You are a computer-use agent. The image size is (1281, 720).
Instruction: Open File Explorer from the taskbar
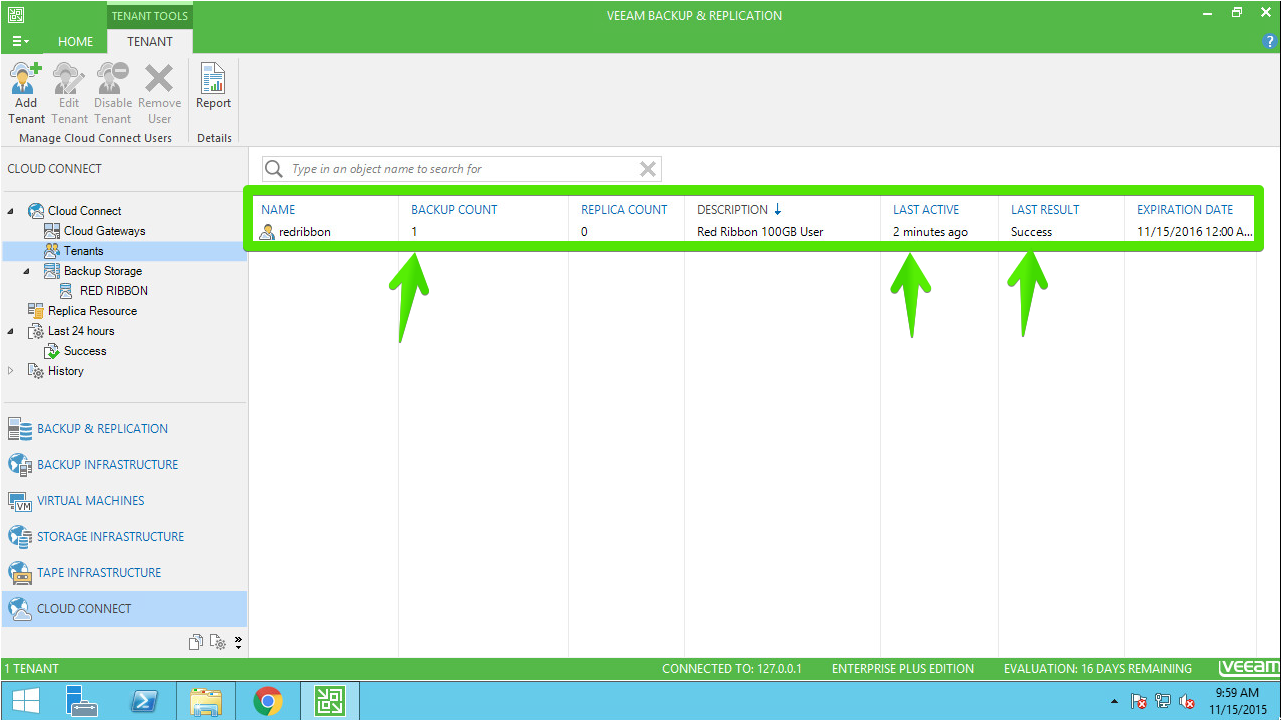coord(206,701)
